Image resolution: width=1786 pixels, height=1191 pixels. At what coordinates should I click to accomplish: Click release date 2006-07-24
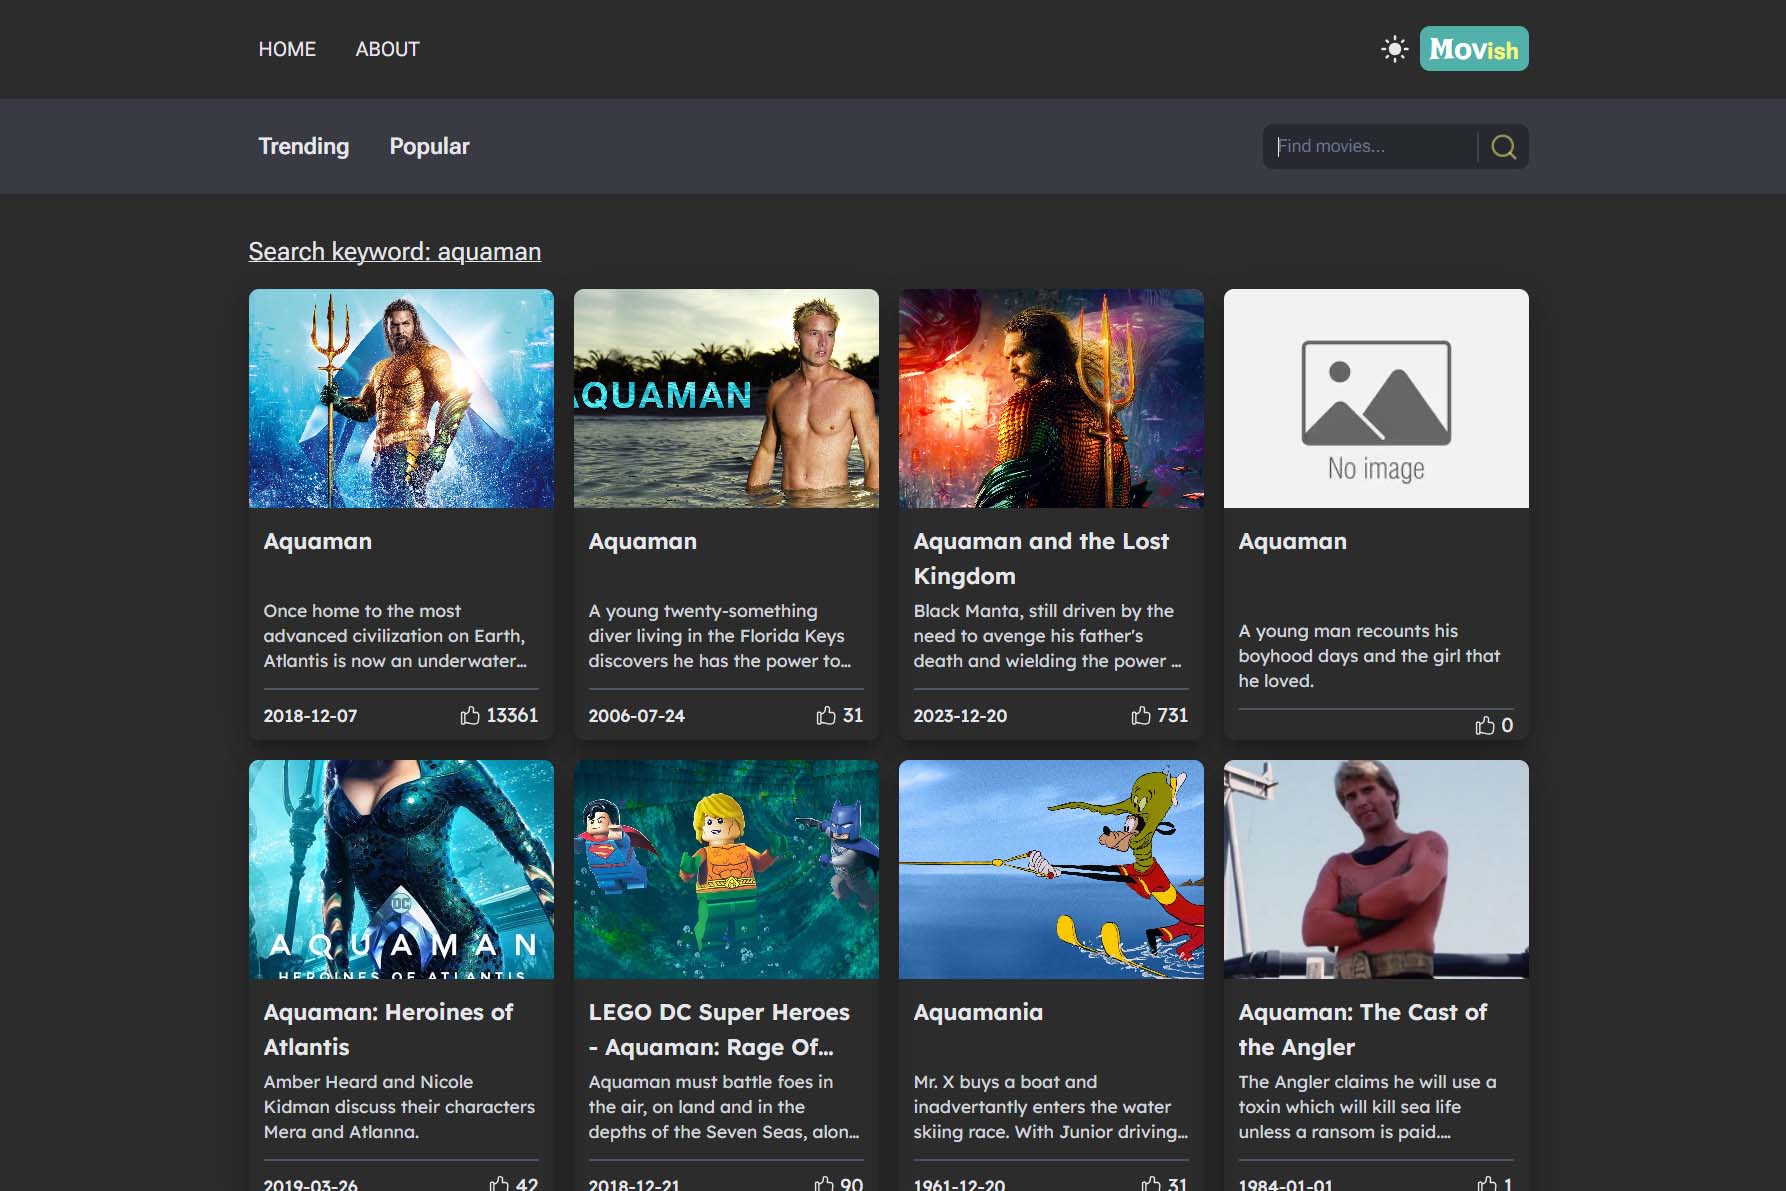click(636, 716)
